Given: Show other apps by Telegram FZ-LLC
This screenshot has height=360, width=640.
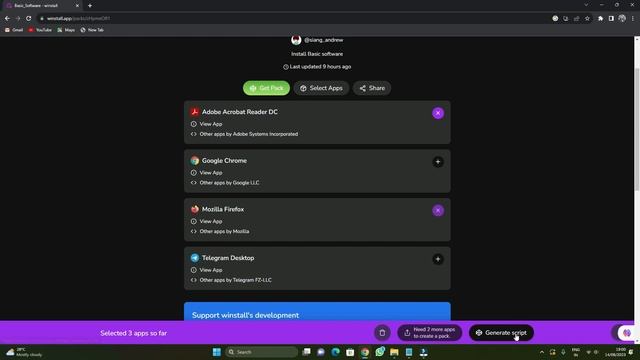Looking at the screenshot, I should [x=231, y=280].
